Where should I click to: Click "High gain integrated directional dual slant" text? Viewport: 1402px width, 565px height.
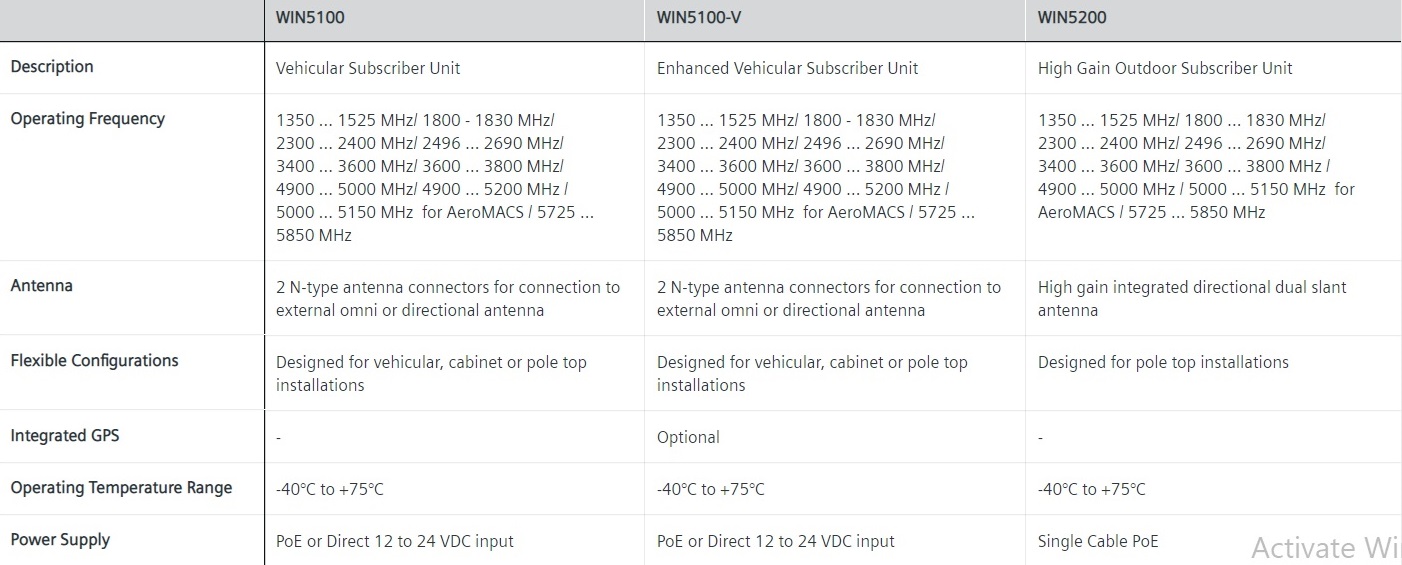click(x=1192, y=287)
